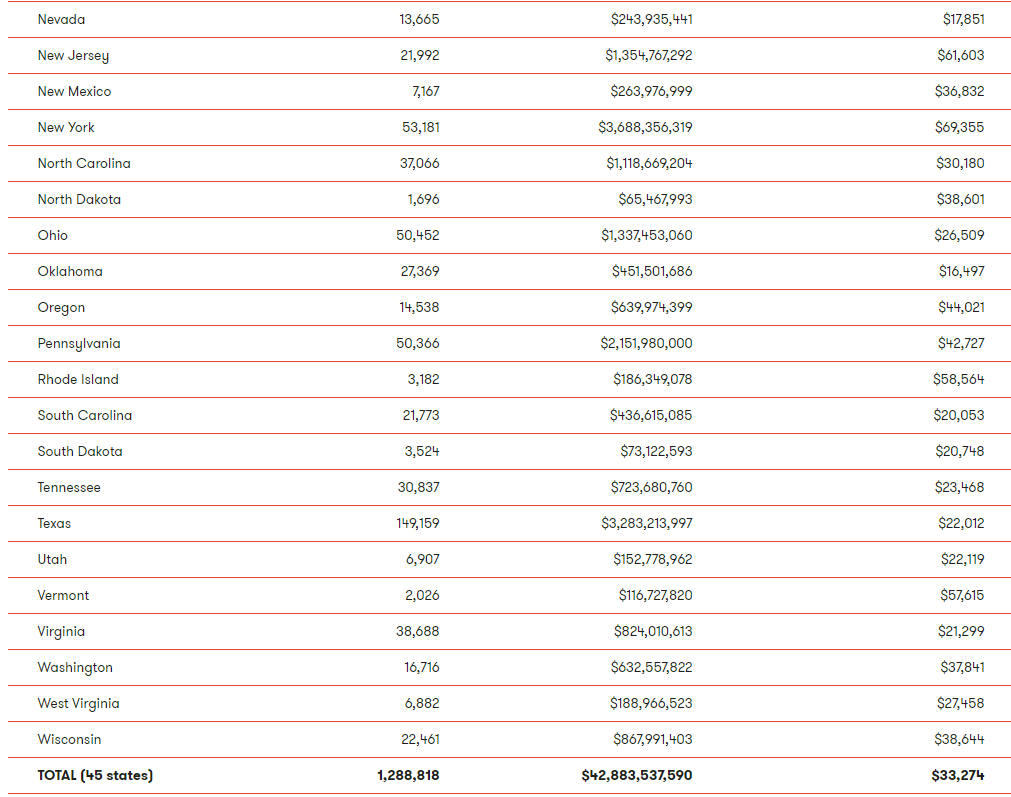The width and height of the screenshot is (1011, 797).
Task: Select Texas count value 149,159
Action: coord(418,524)
